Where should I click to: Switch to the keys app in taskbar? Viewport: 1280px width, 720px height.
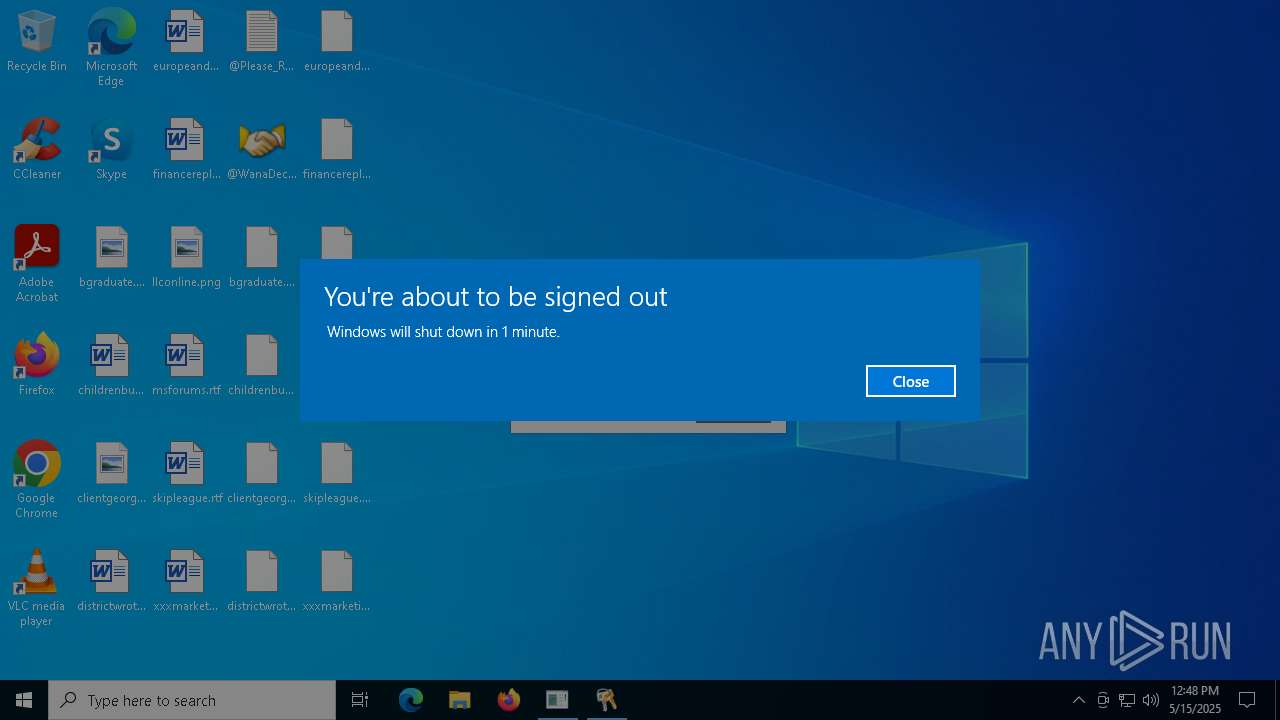pos(606,700)
